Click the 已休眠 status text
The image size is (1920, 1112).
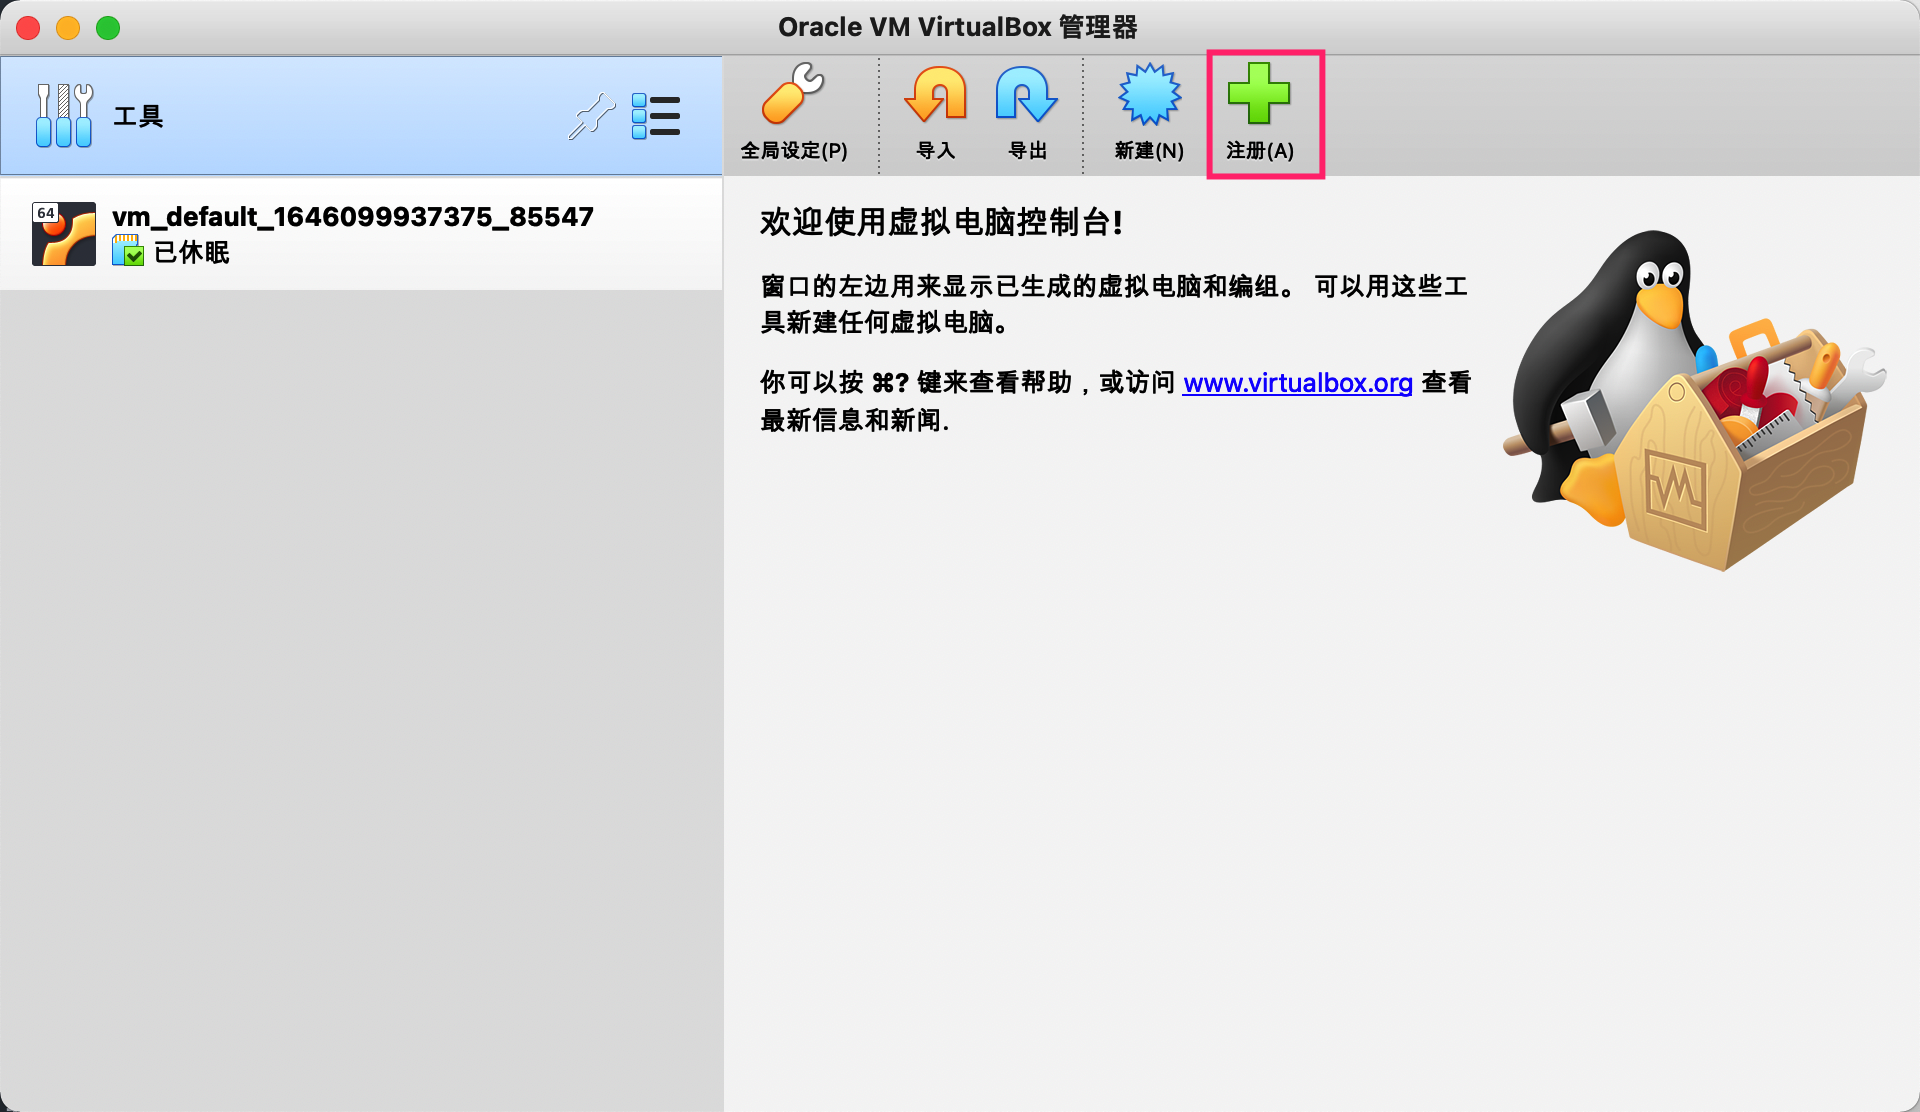(192, 252)
